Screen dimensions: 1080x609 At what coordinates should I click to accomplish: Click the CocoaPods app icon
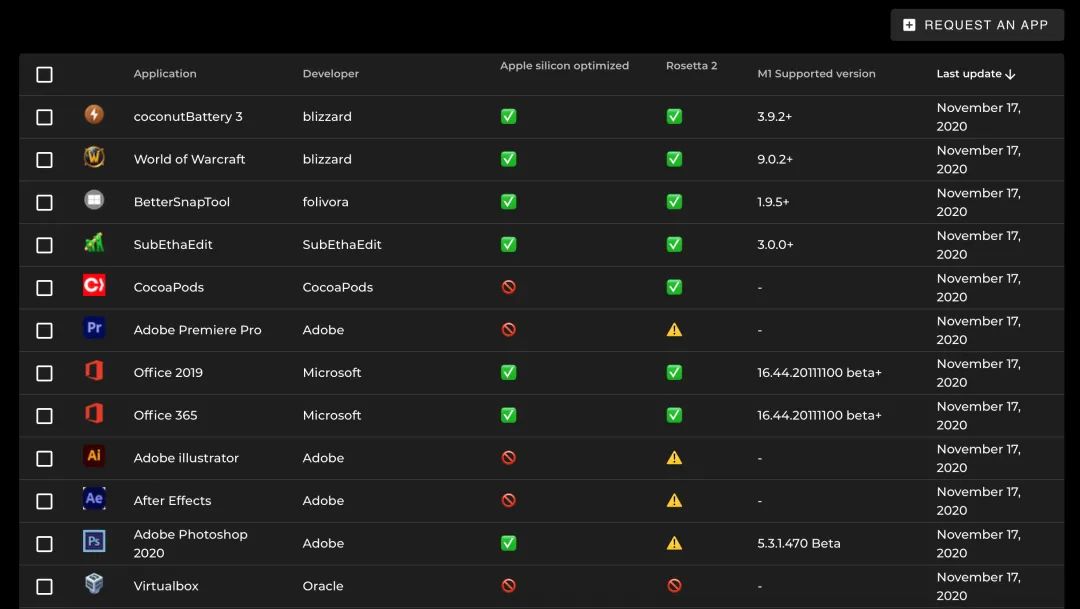click(x=94, y=286)
